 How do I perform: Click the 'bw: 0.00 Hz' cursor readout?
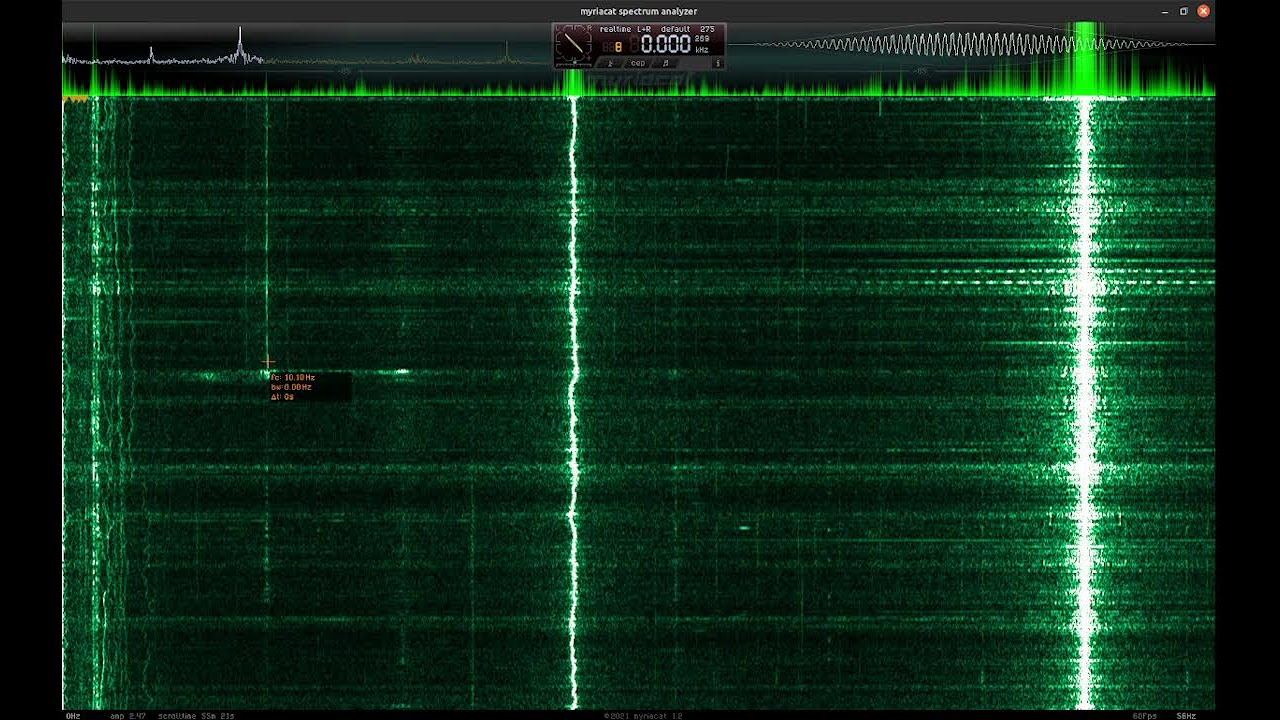(291, 387)
